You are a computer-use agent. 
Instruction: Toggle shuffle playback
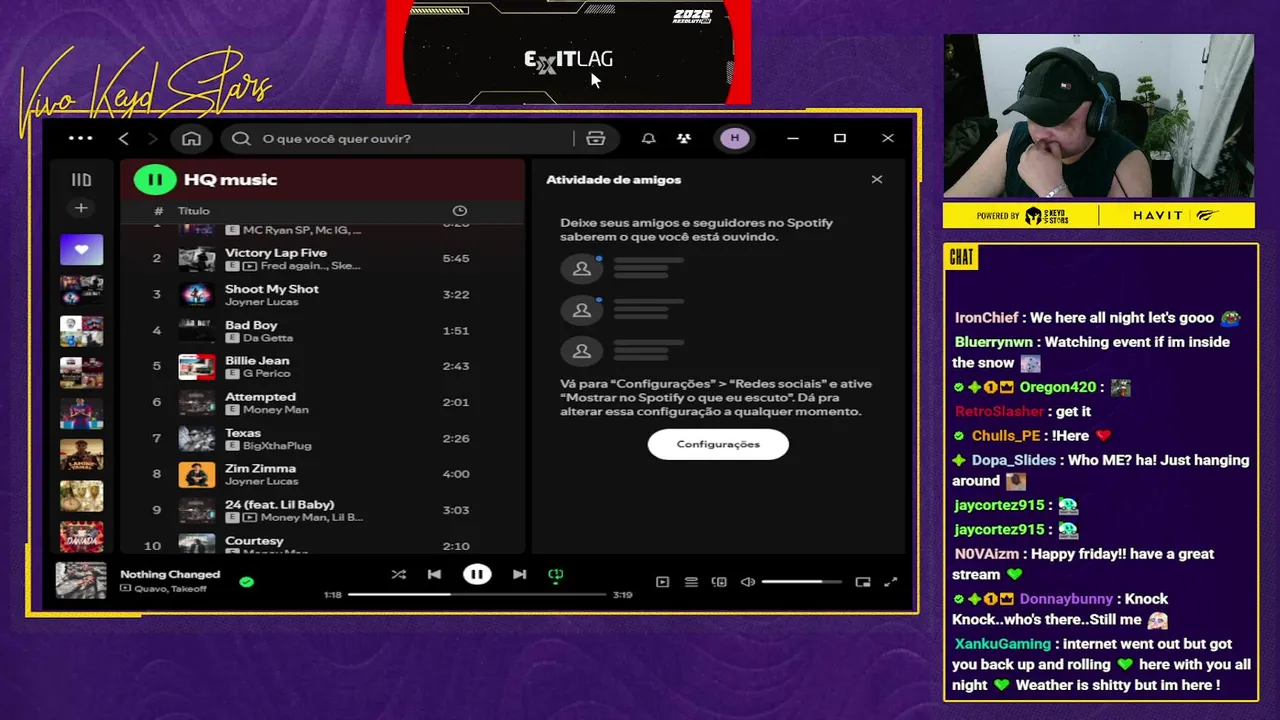399,574
